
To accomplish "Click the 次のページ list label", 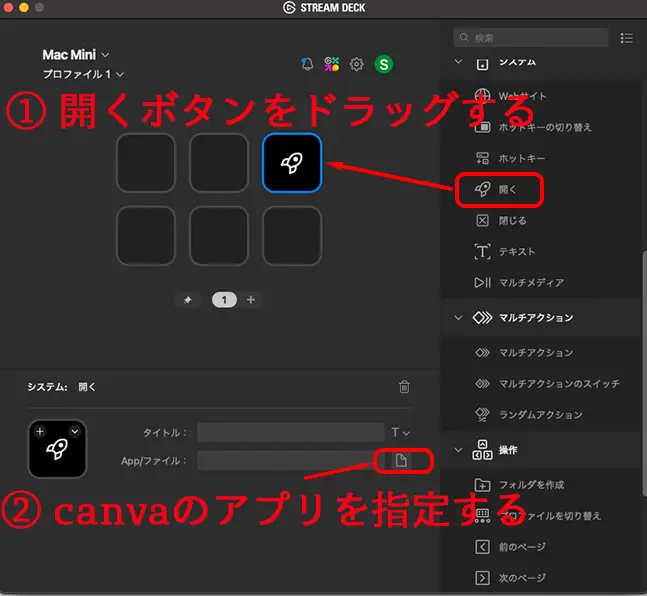I will coord(522,578).
